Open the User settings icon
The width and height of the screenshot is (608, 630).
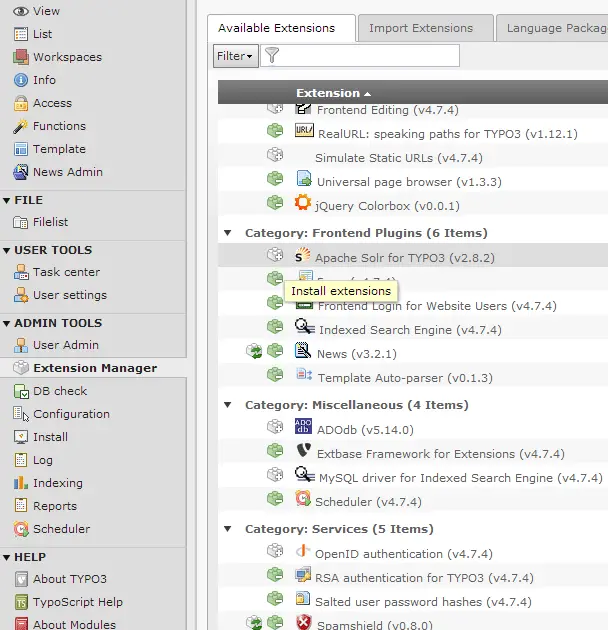(21, 295)
